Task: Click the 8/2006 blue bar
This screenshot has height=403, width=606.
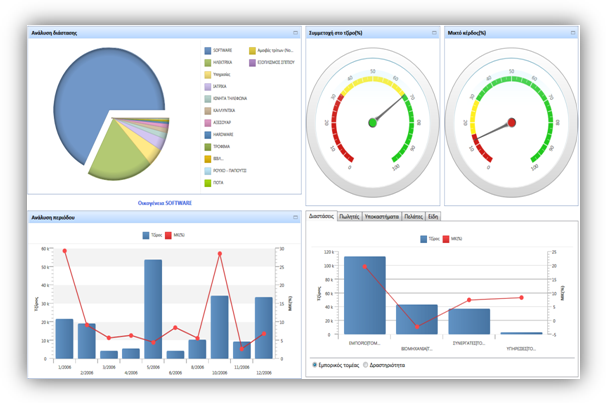Action: tap(197, 349)
